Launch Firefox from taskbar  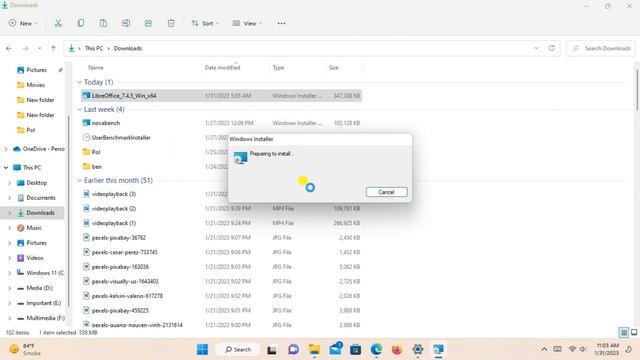click(397, 350)
